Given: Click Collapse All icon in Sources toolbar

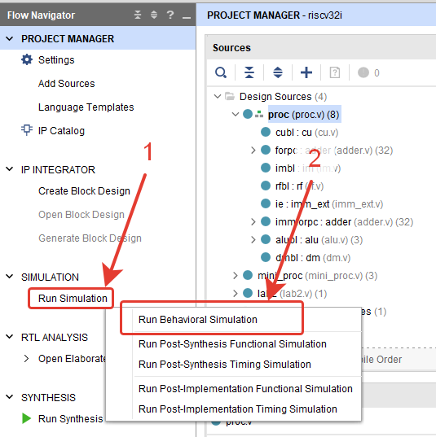Looking at the screenshot, I should pyautogui.click(x=249, y=72).
